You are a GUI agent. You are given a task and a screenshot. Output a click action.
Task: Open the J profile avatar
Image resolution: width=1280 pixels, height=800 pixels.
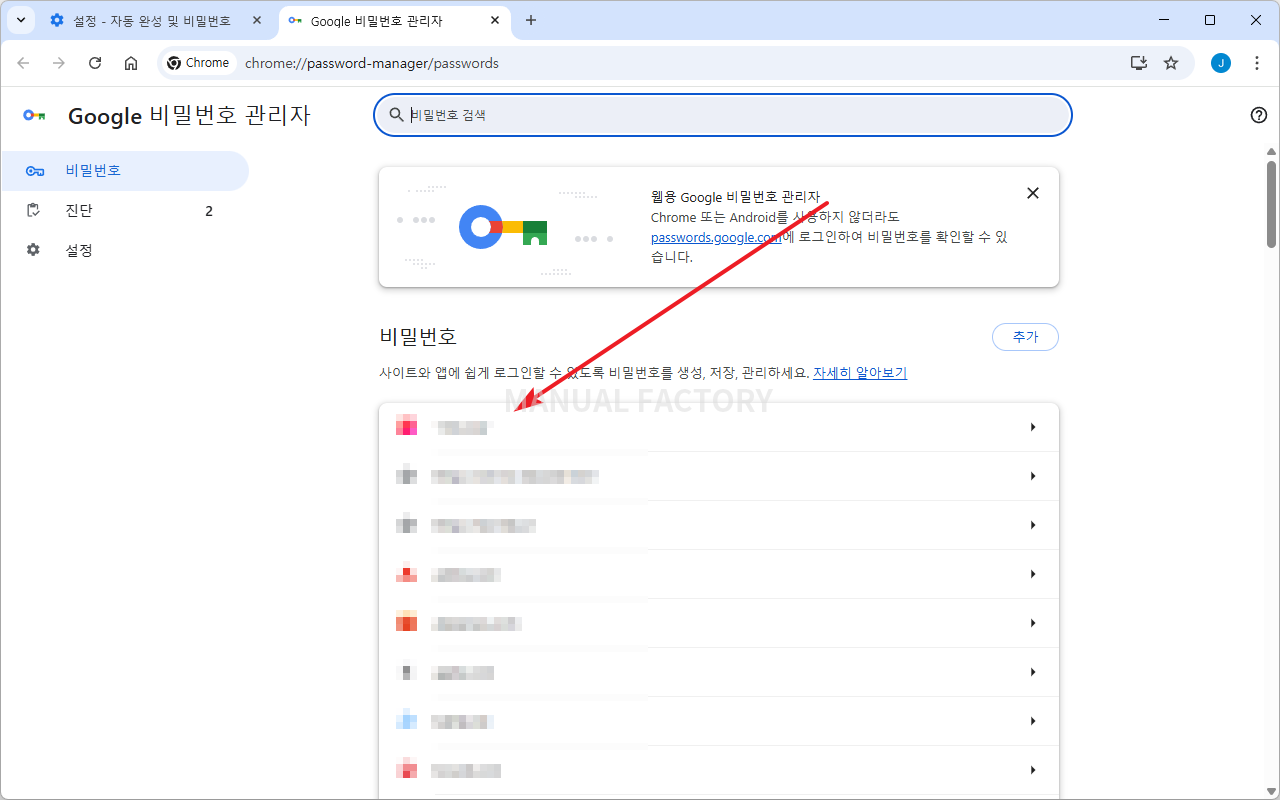pos(1221,63)
